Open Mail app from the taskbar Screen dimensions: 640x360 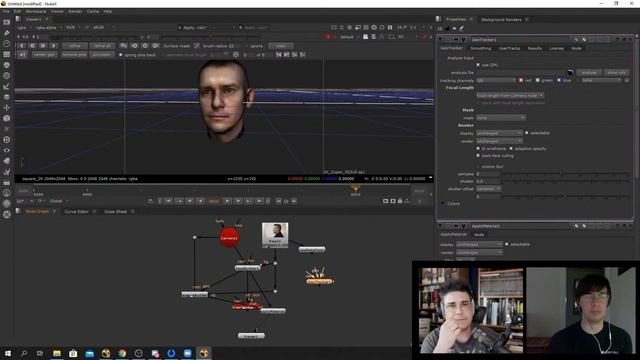89,353
